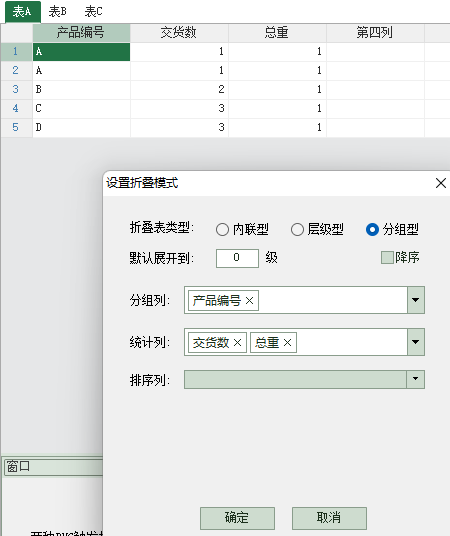Switch to the 表B tab

[57, 12]
